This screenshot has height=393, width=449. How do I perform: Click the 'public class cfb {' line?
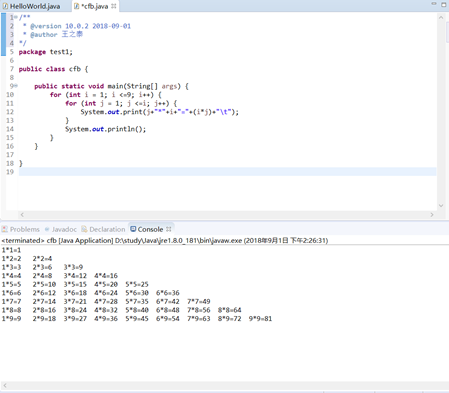point(53,69)
